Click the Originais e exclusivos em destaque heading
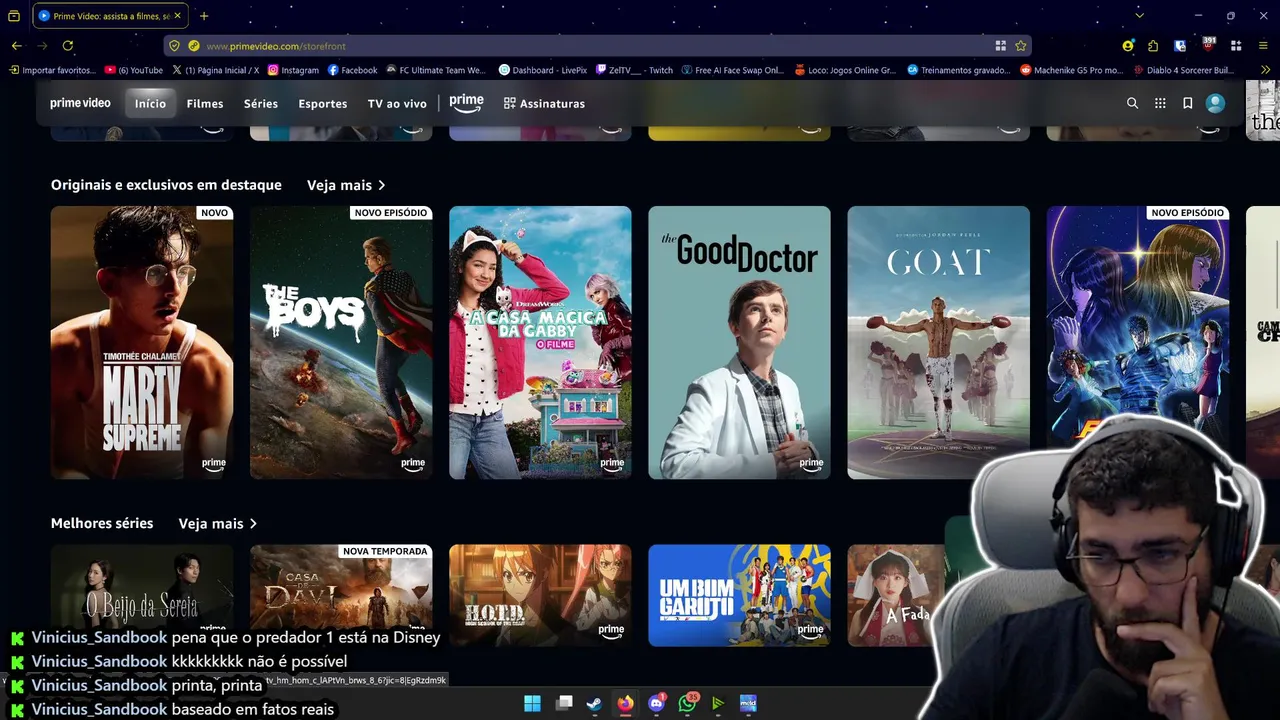The image size is (1280, 720). click(x=166, y=185)
